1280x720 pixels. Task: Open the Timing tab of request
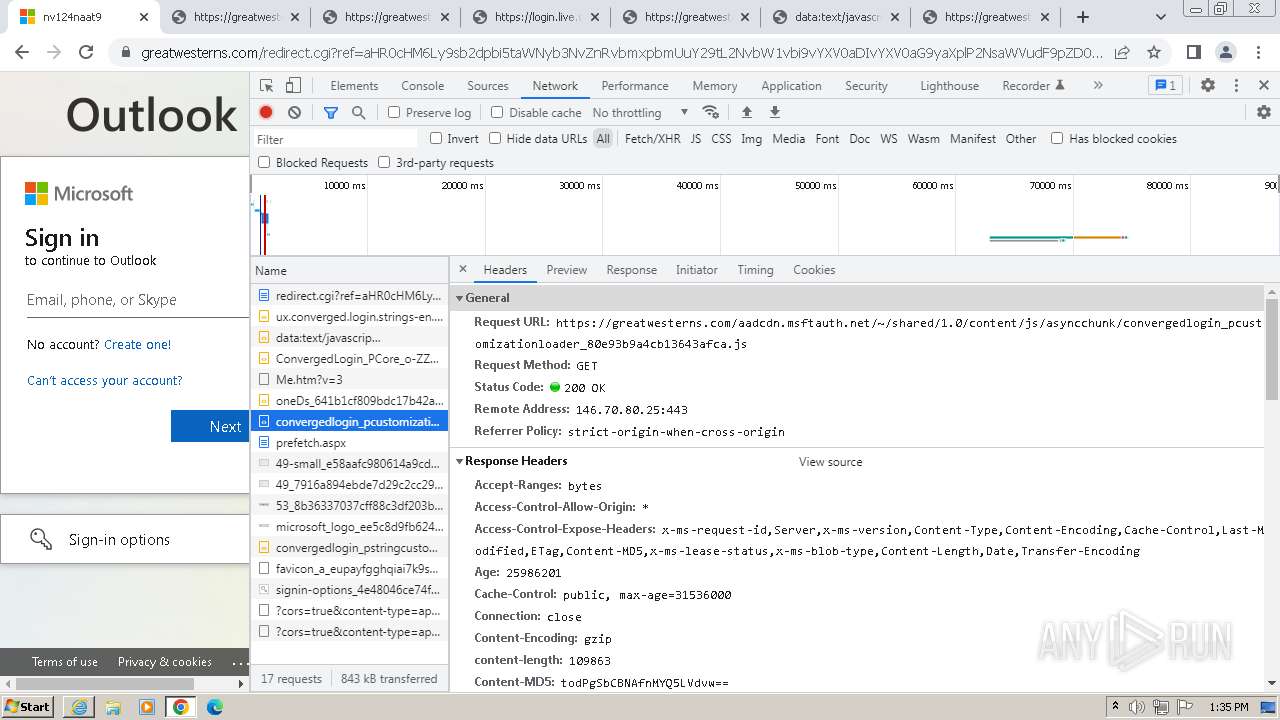(755, 270)
